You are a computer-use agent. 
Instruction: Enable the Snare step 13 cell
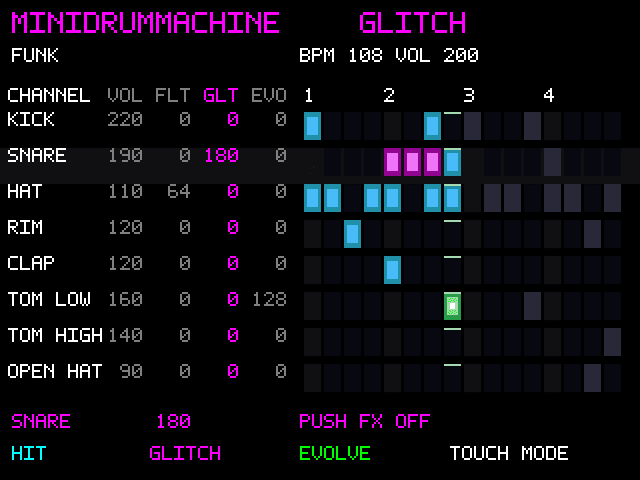552,162
